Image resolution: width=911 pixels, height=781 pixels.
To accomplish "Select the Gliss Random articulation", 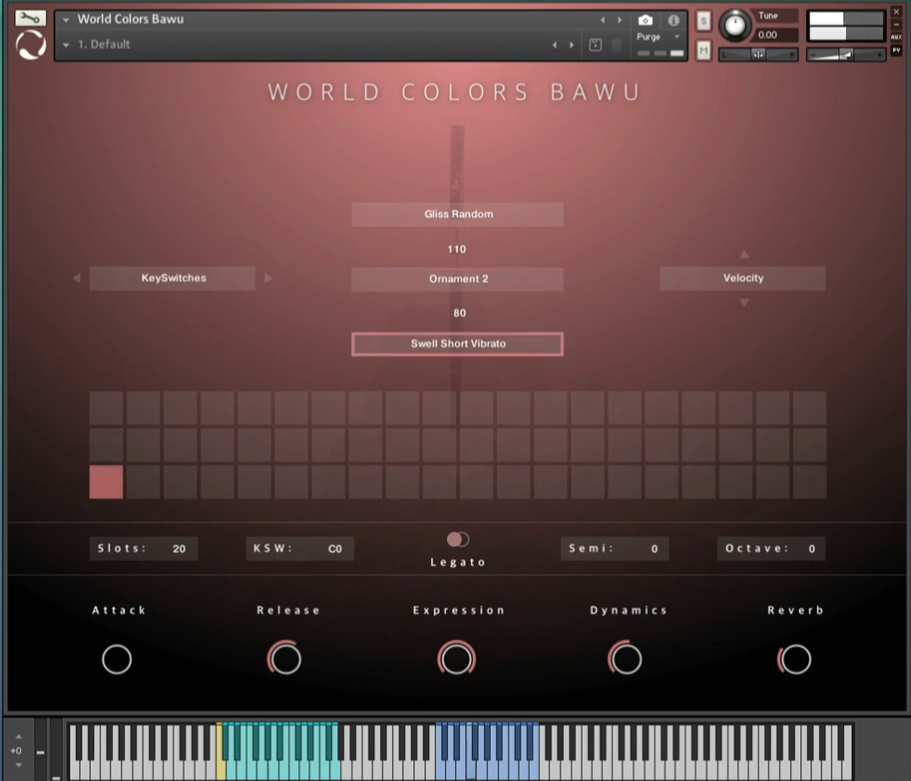I will (x=457, y=214).
